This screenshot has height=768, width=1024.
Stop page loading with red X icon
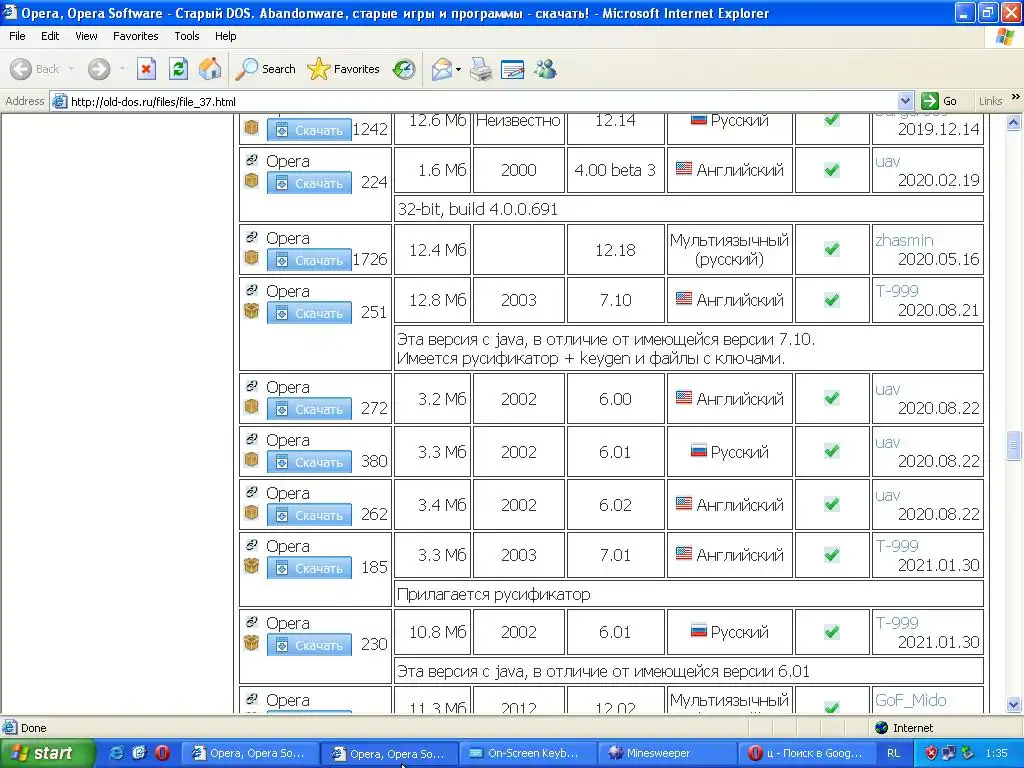146,69
